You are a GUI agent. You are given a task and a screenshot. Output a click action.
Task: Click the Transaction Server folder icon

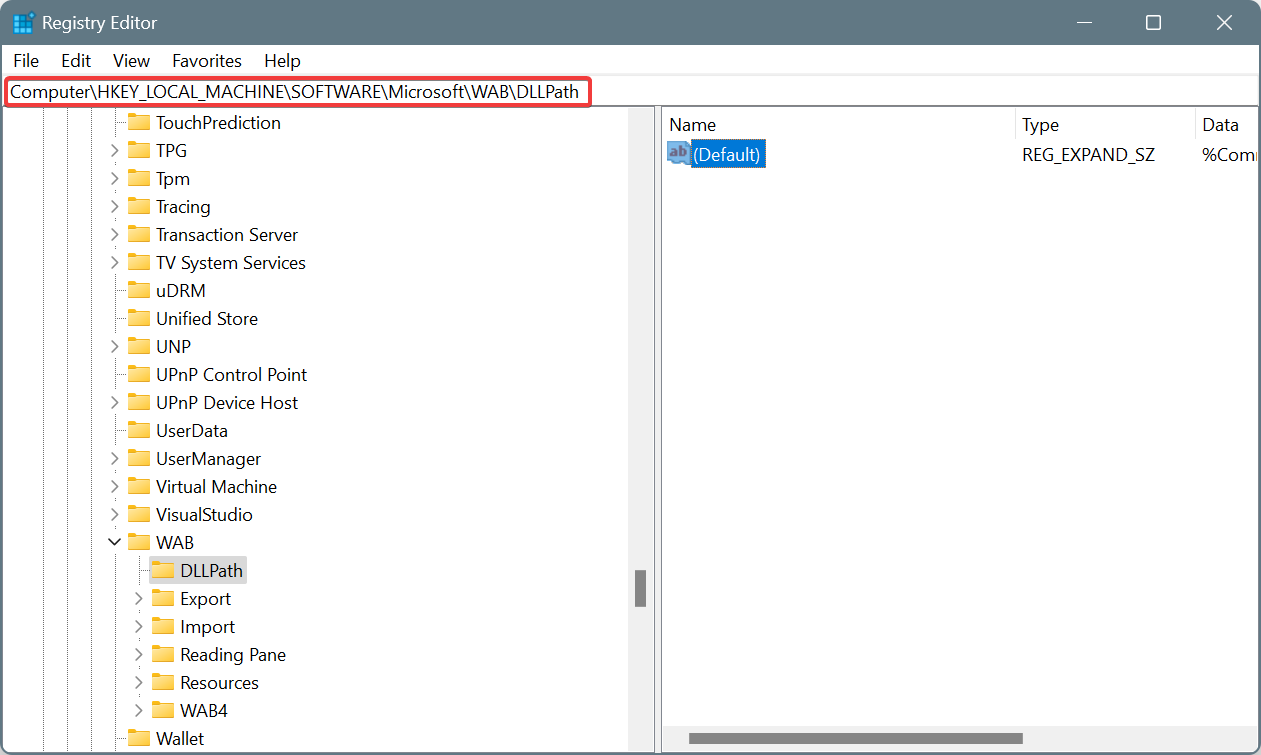click(x=139, y=235)
